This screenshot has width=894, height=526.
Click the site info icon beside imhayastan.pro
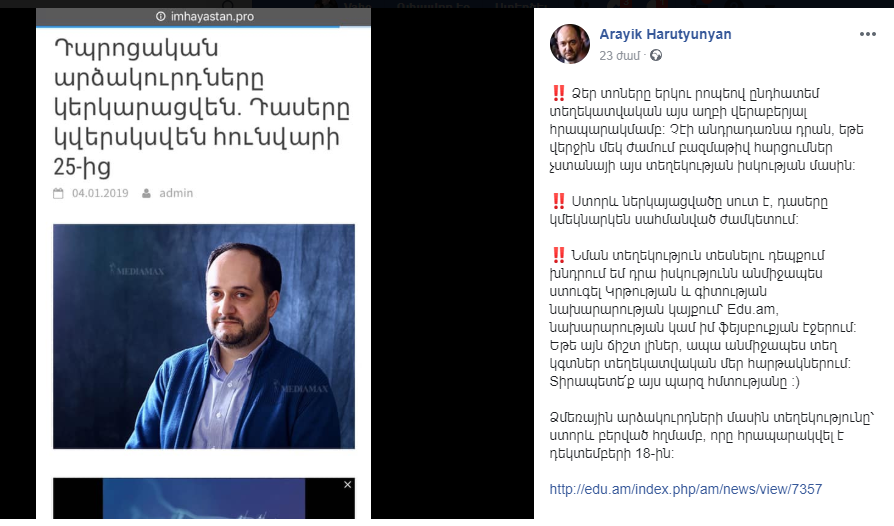click(x=161, y=17)
